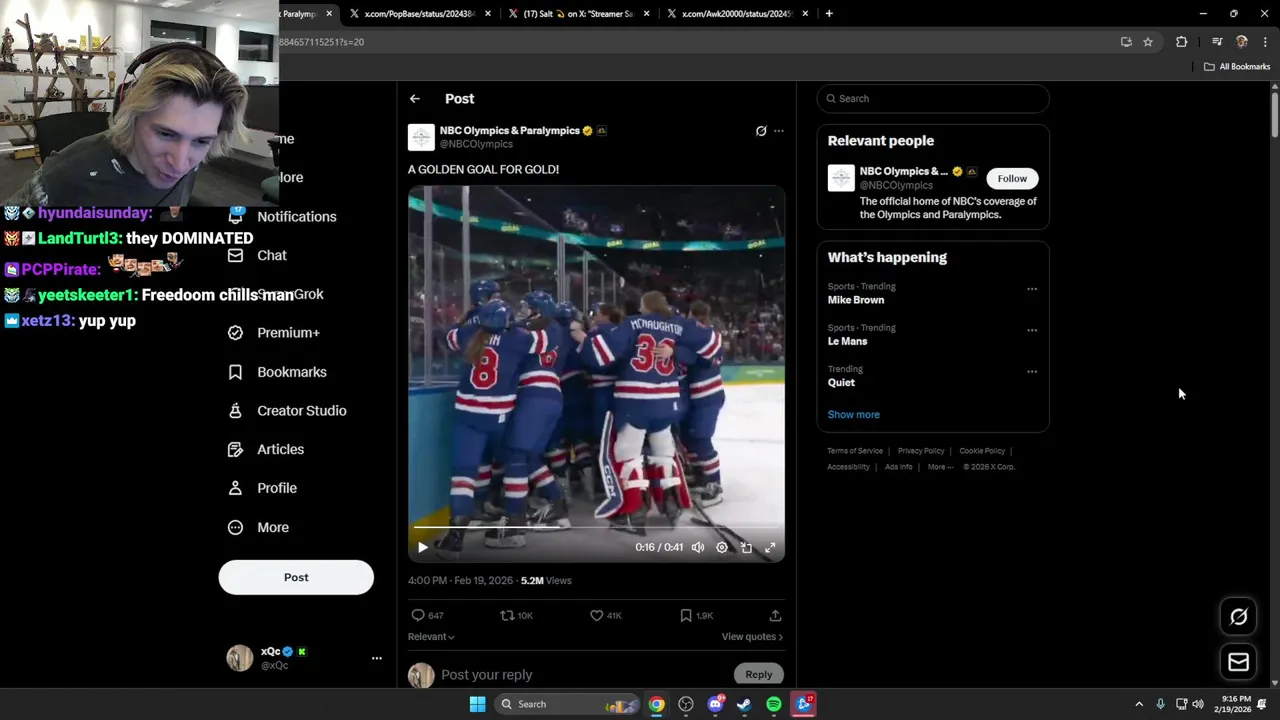This screenshot has width=1280, height=720.
Task: Play the golden goal video
Action: [x=423, y=547]
